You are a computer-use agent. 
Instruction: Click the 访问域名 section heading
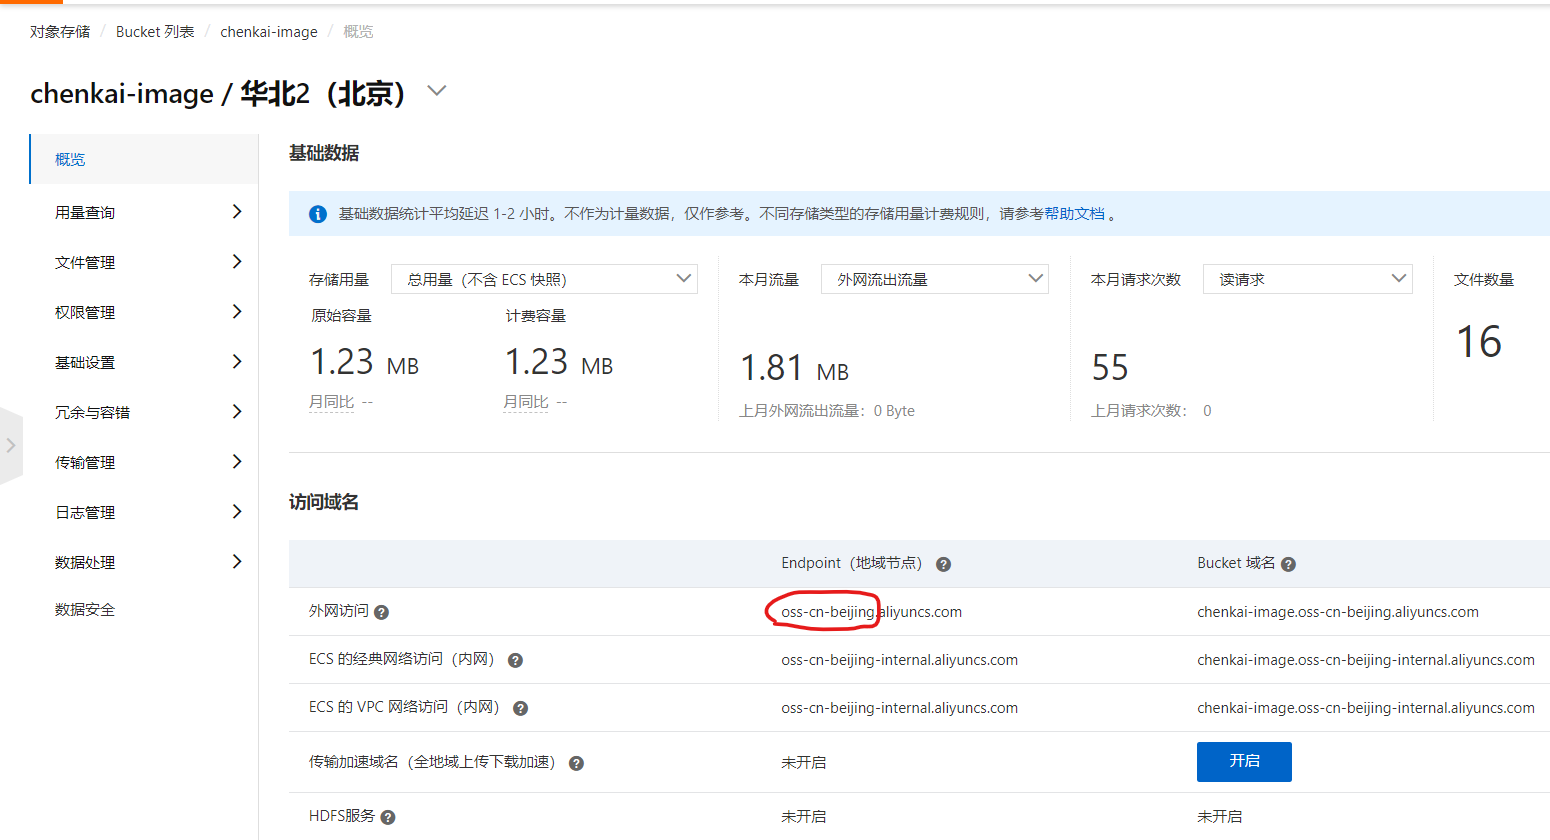324,502
